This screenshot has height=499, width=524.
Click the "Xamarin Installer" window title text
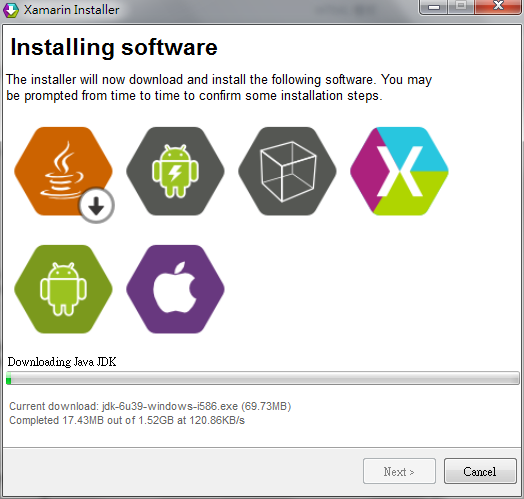click(72, 10)
